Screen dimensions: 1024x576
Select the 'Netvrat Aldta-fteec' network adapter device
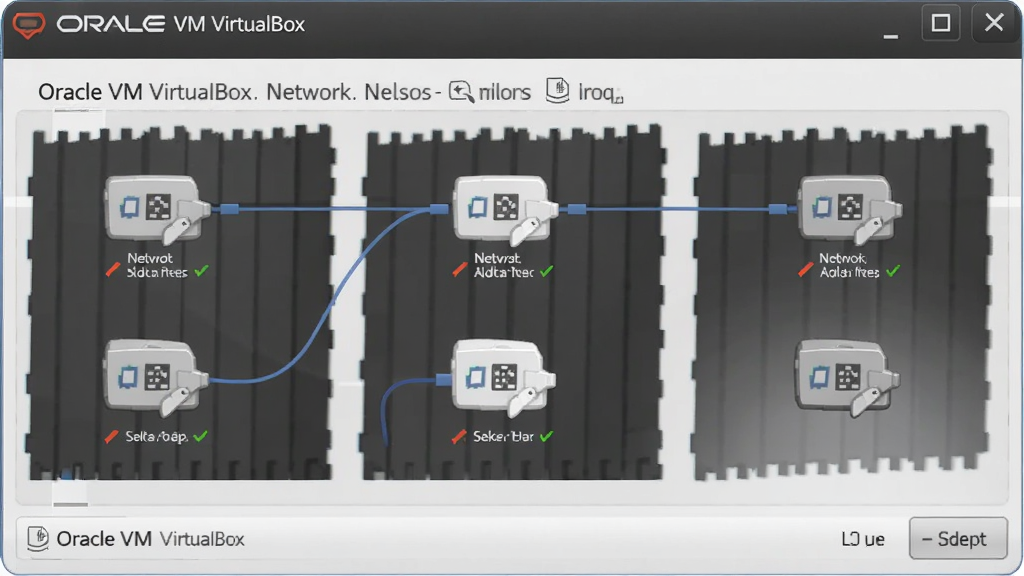coord(506,208)
